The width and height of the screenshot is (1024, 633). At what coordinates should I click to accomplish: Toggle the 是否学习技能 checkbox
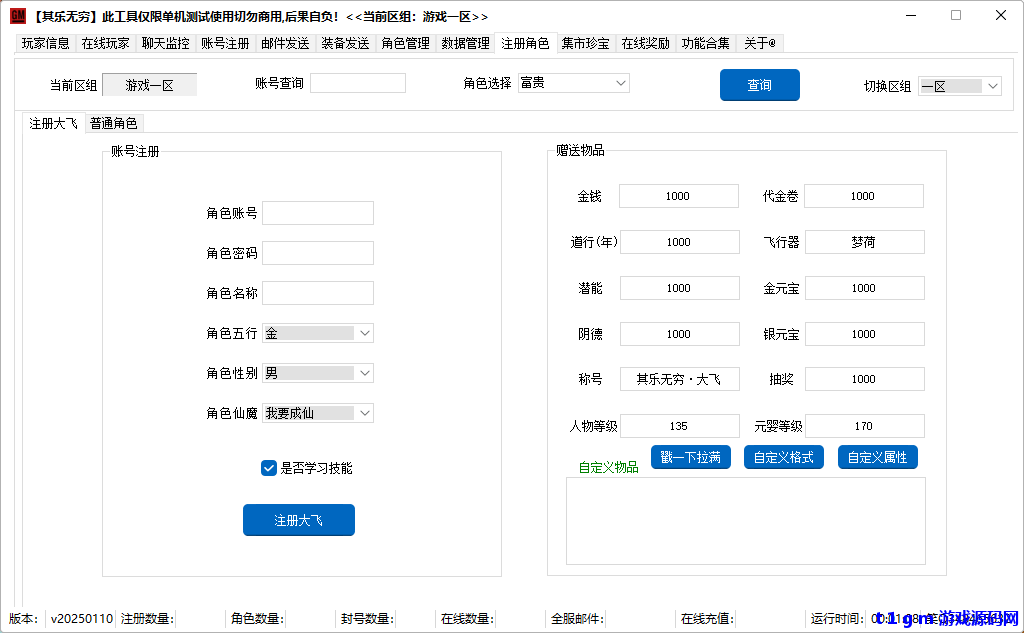point(268,467)
